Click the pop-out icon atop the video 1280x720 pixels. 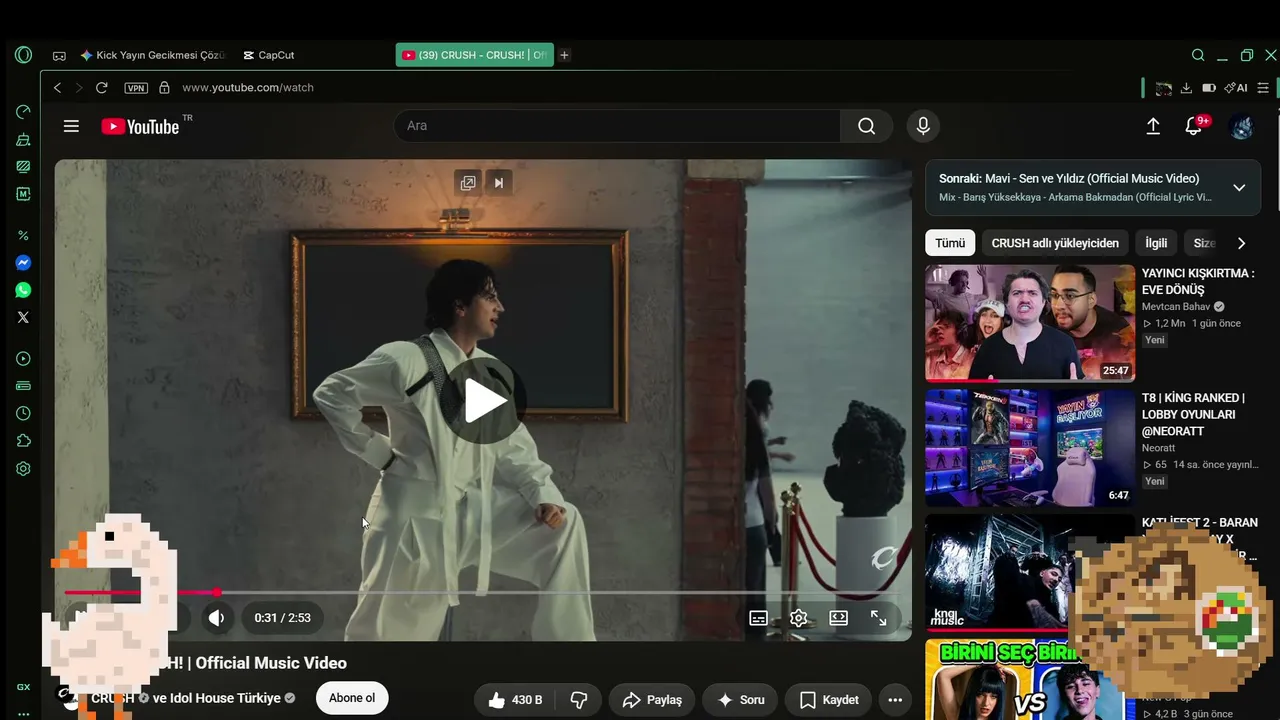(x=468, y=182)
